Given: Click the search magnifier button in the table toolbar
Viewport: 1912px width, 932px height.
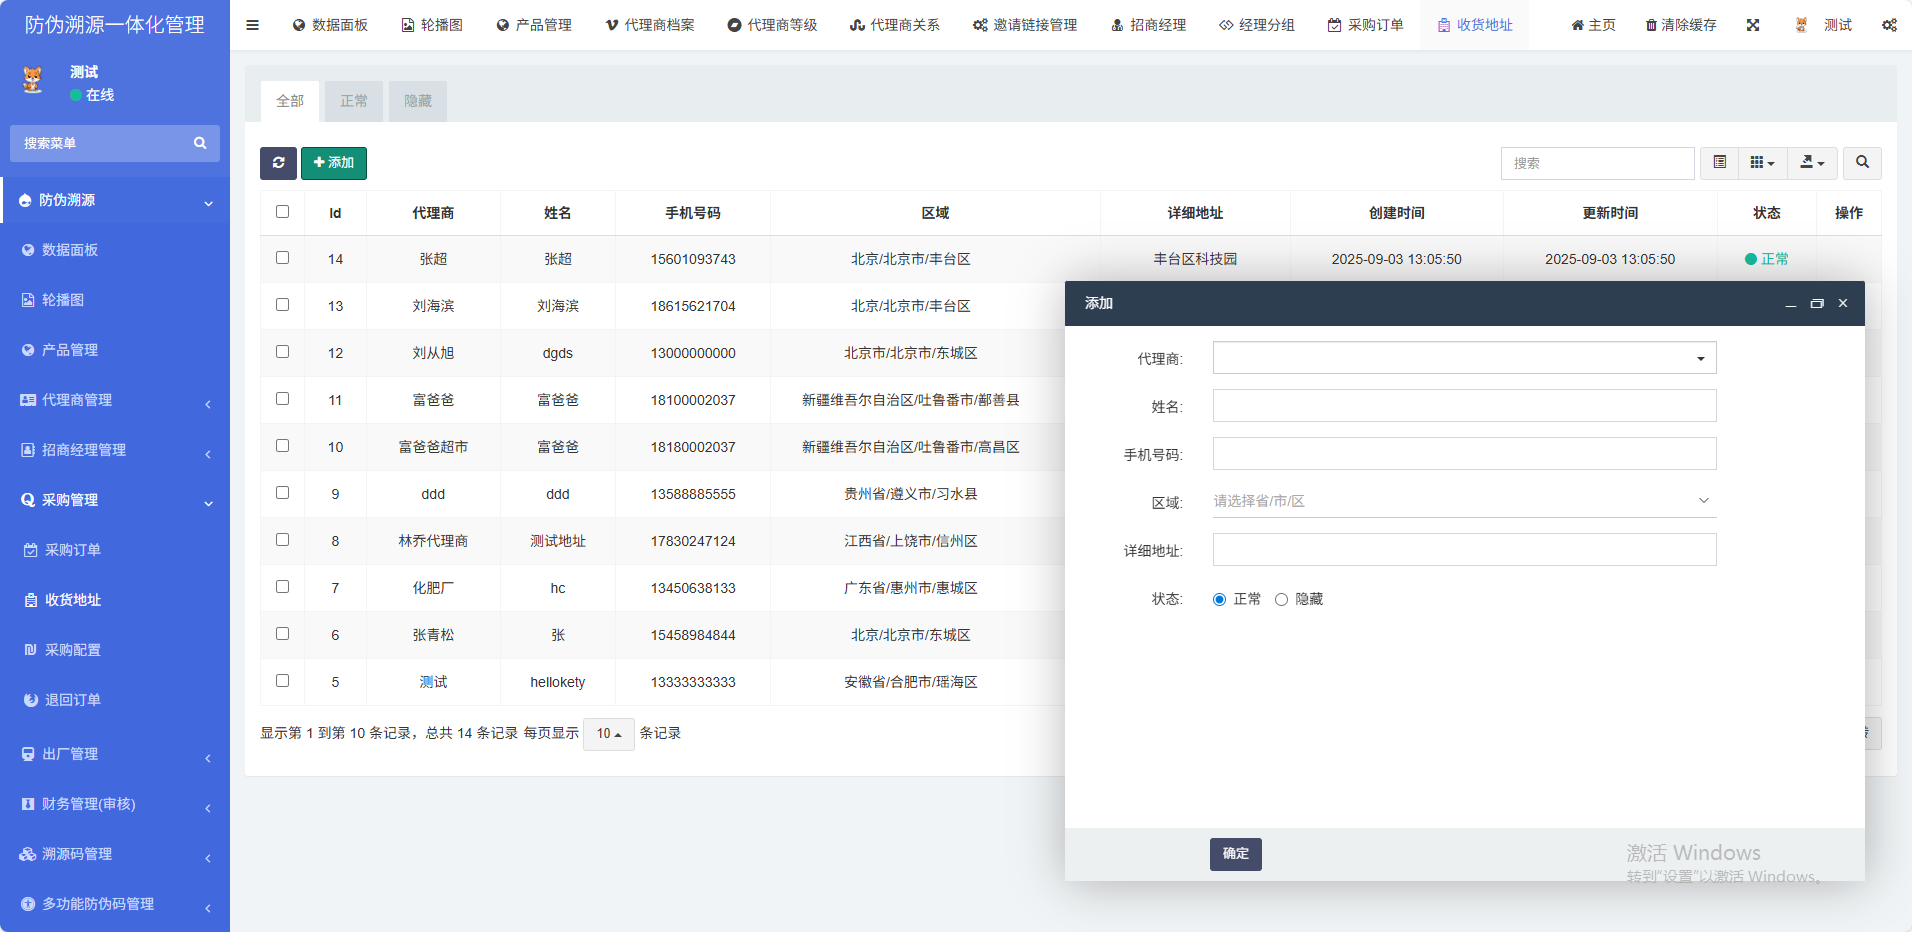Looking at the screenshot, I should 1862,163.
